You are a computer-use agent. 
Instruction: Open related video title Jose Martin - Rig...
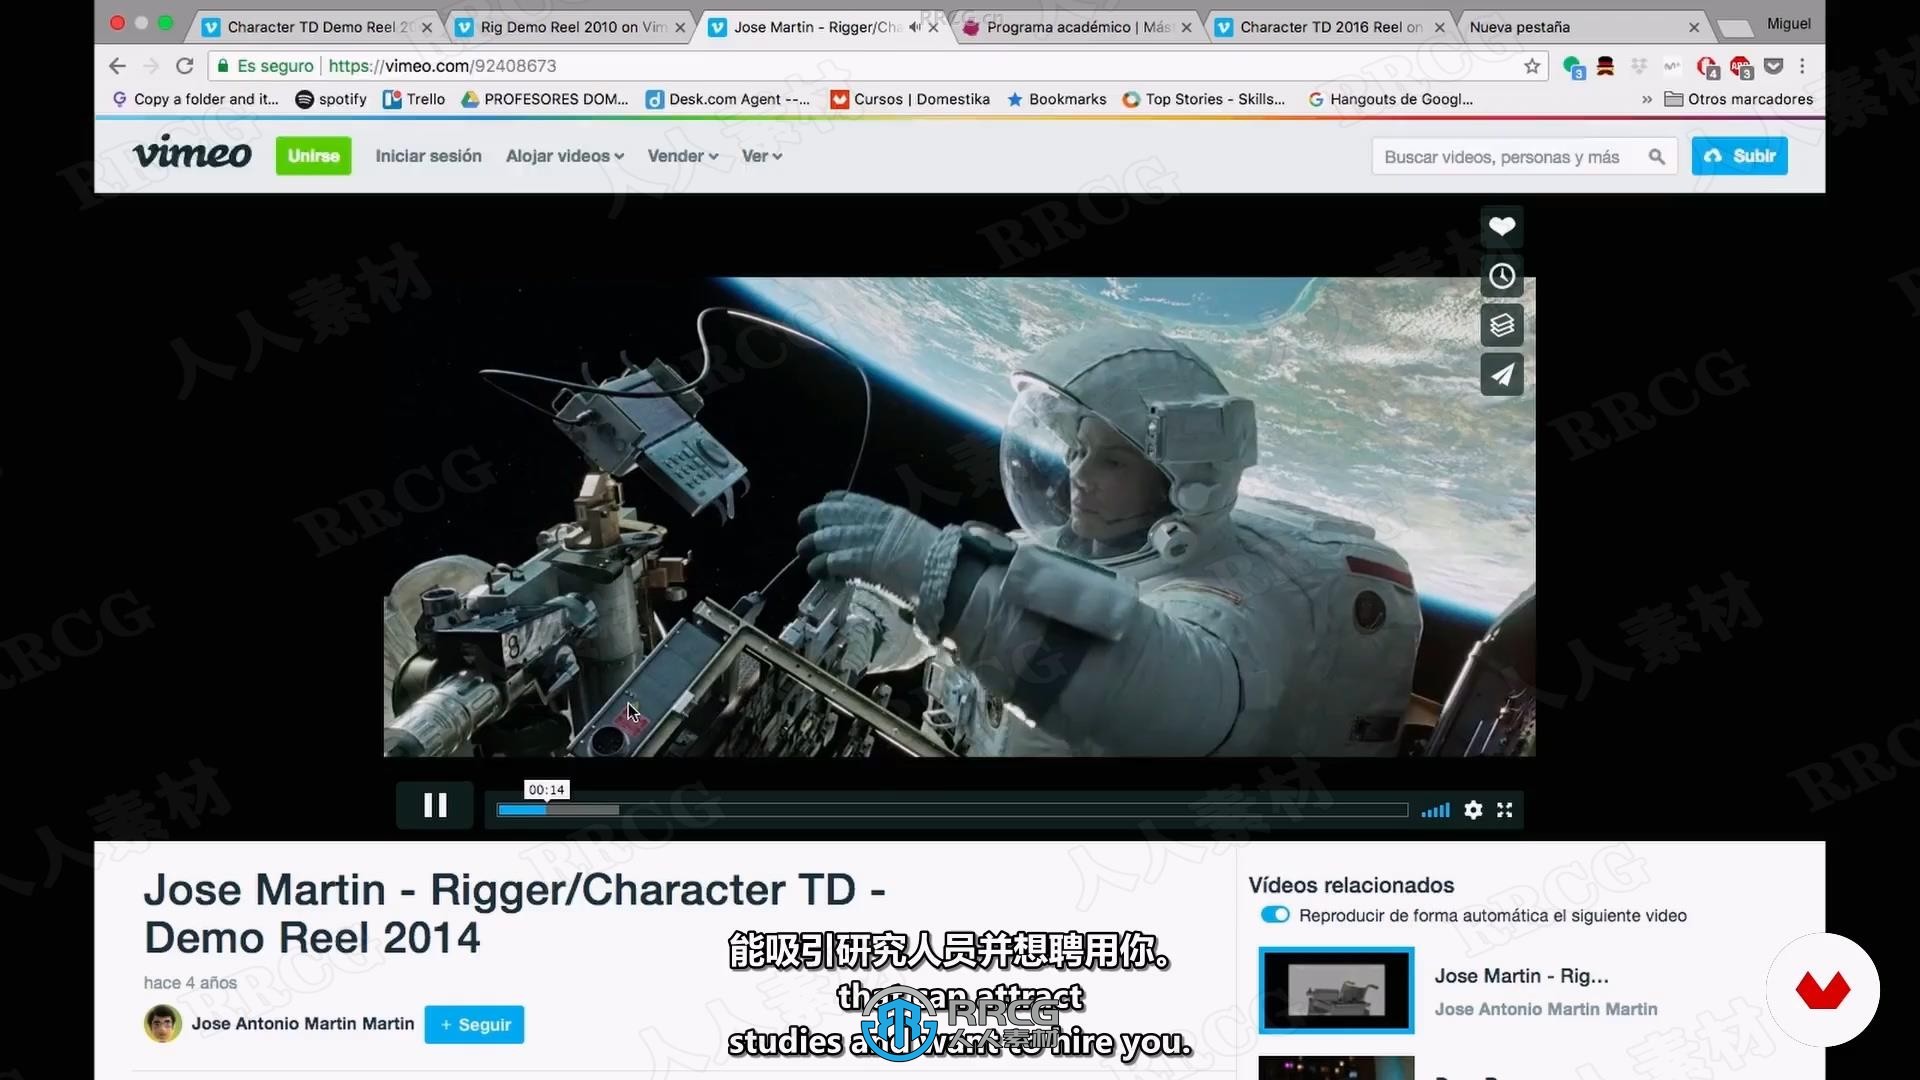pyautogui.click(x=1521, y=976)
